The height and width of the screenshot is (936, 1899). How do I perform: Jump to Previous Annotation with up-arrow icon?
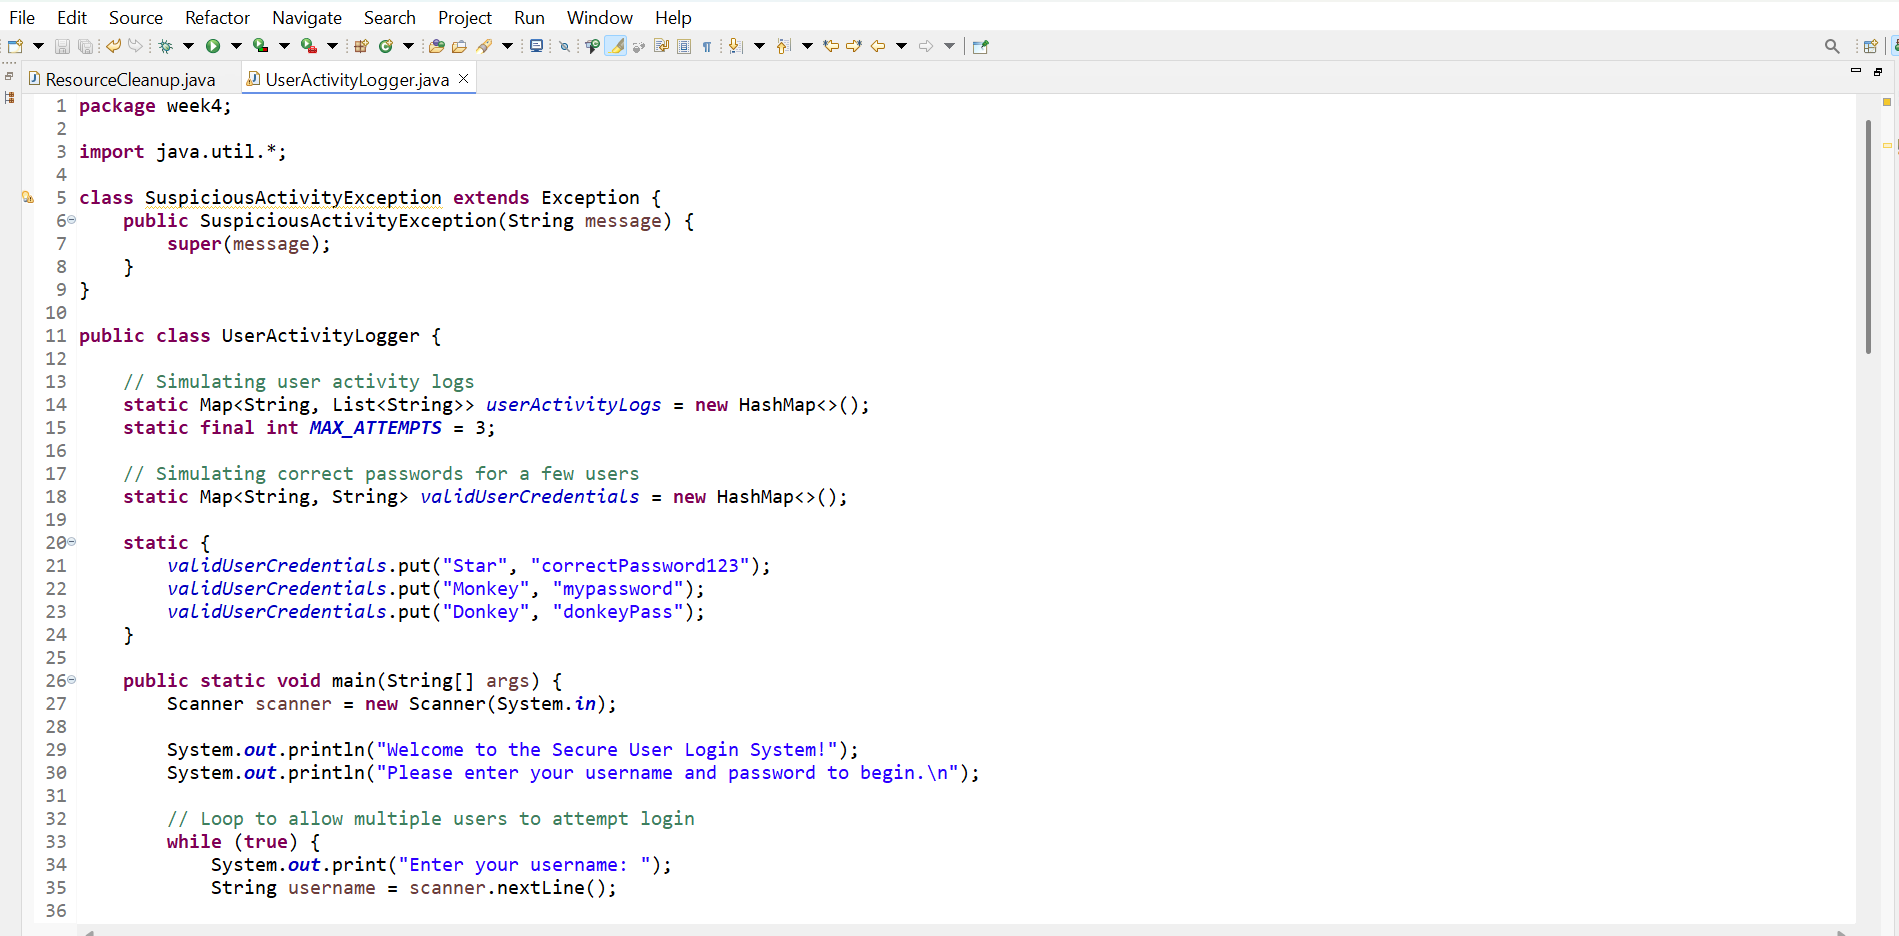click(784, 46)
